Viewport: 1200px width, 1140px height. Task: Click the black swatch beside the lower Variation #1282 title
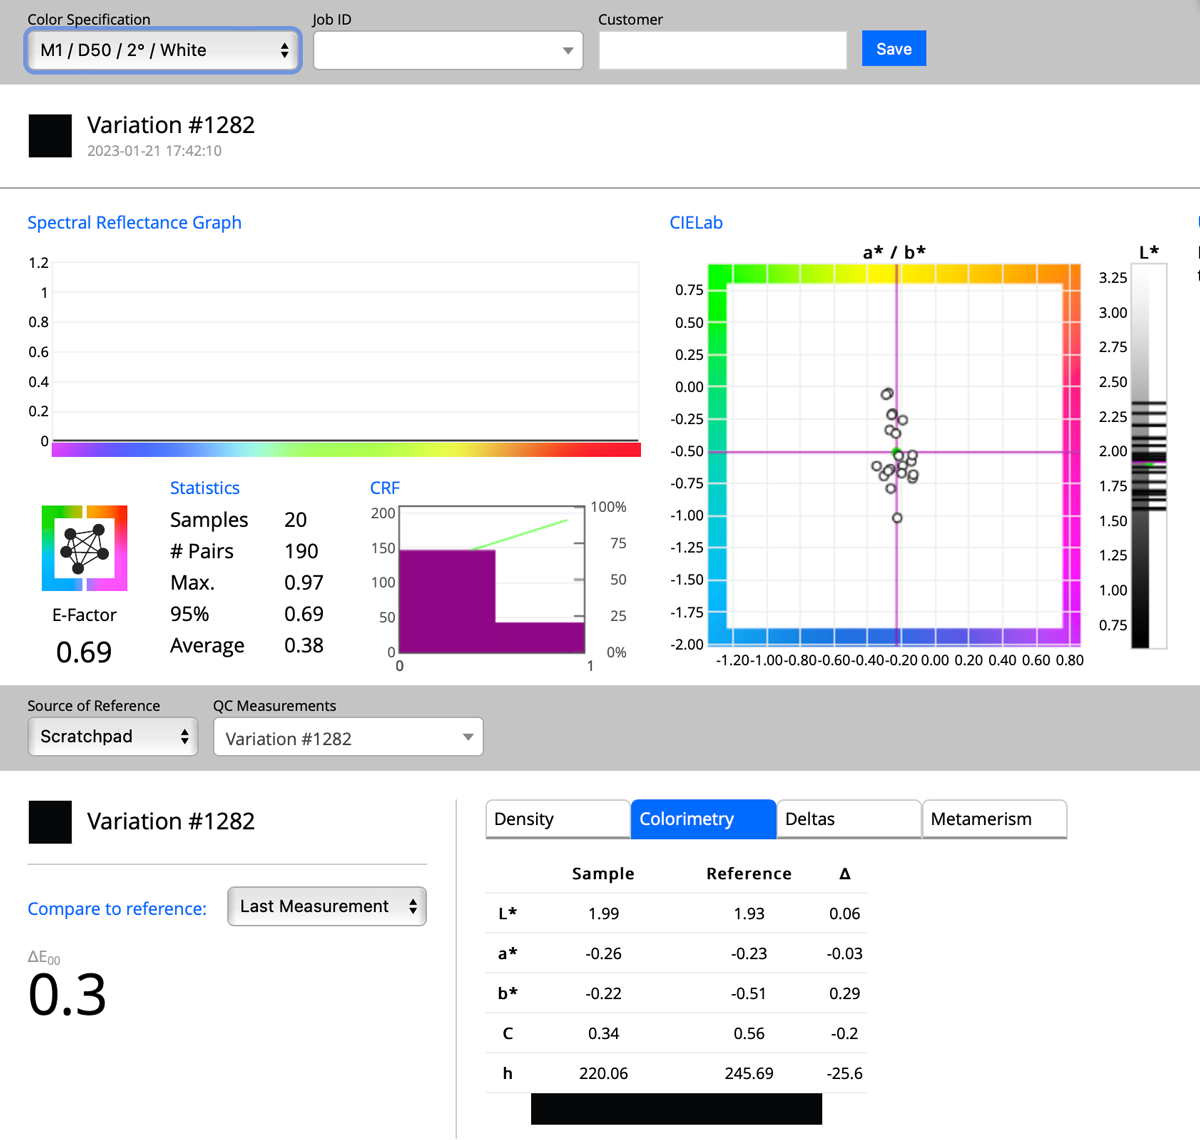coord(50,822)
